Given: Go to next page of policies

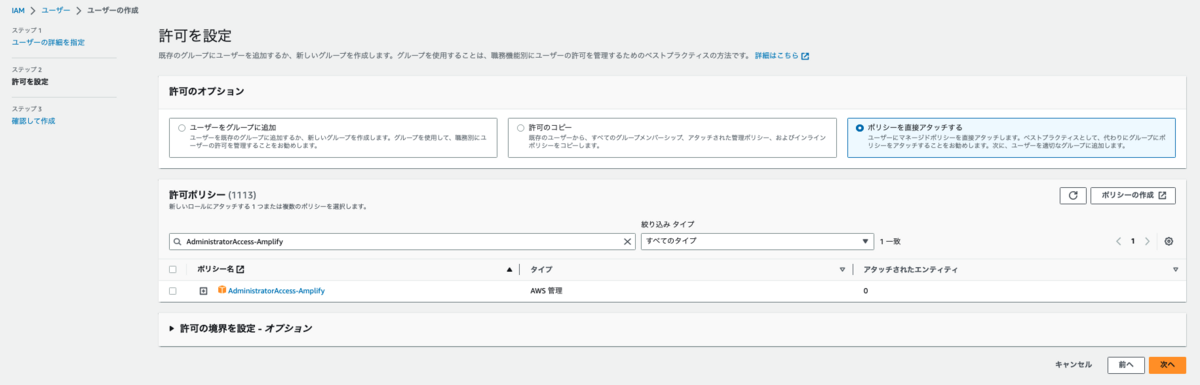Looking at the screenshot, I should click(x=1147, y=241).
